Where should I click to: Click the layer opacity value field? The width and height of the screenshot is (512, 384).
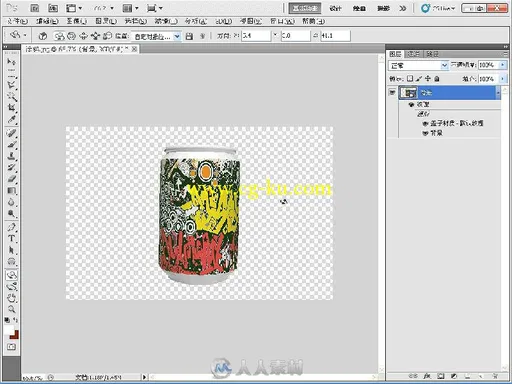[488, 65]
